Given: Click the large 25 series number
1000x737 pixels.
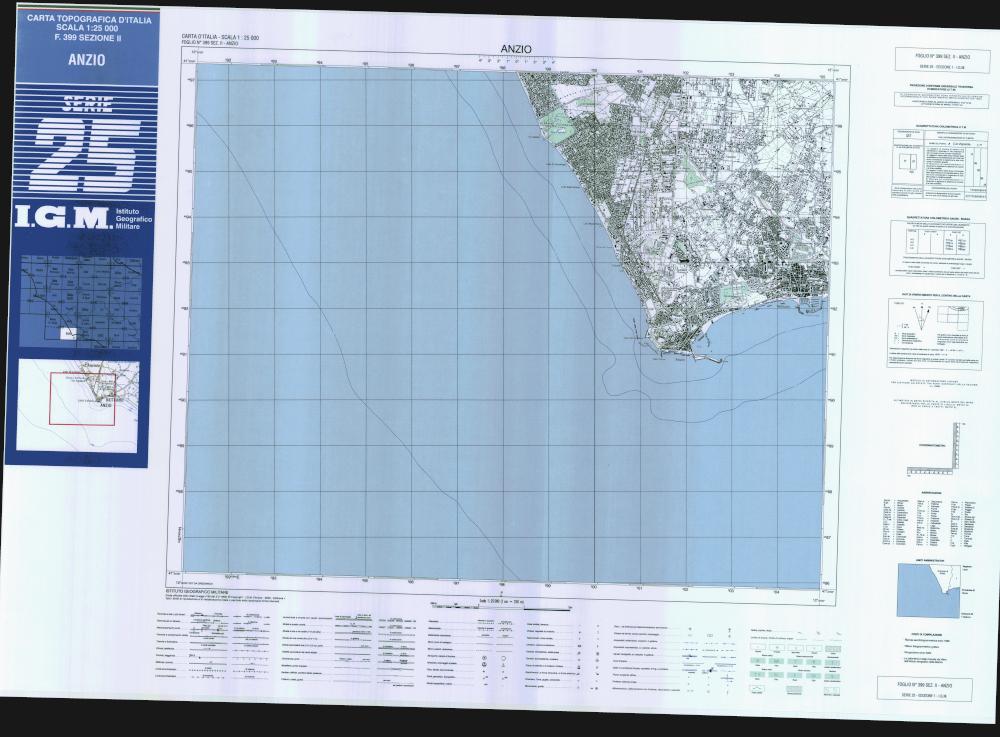Looking at the screenshot, I should click(x=87, y=157).
